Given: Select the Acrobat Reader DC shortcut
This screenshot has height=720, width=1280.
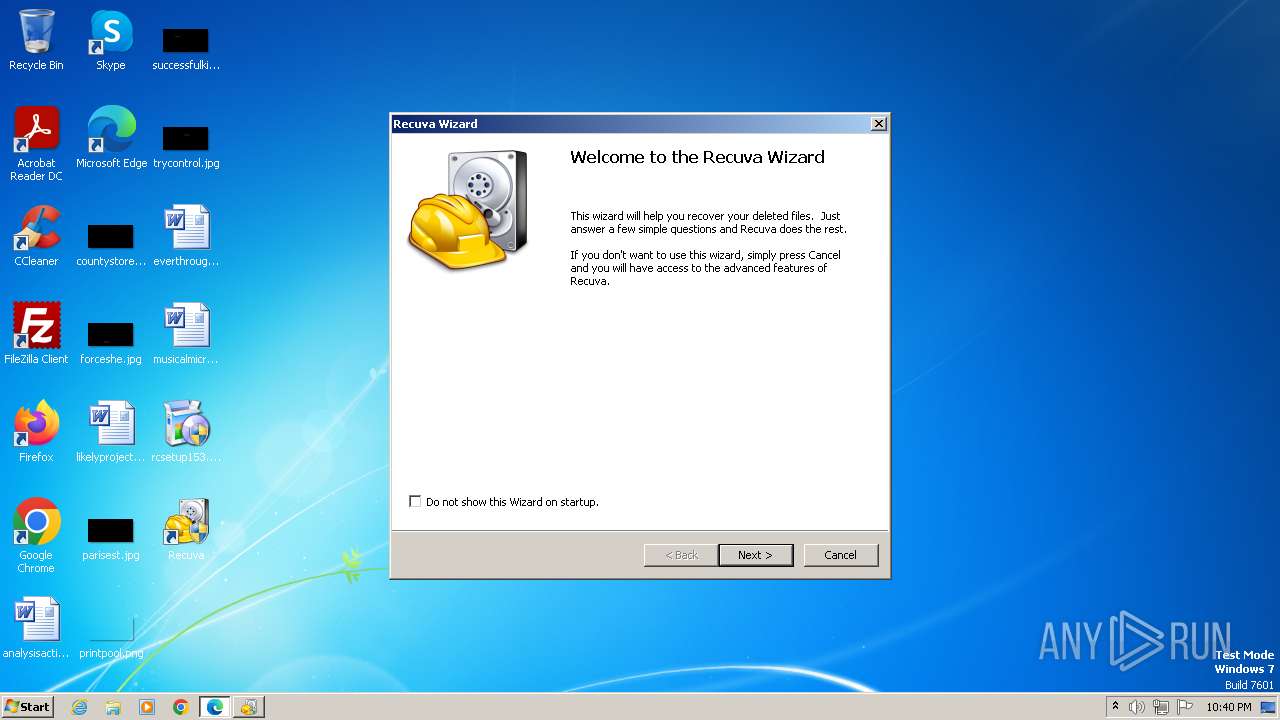Looking at the screenshot, I should pyautogui.click(x=36, y=144).
